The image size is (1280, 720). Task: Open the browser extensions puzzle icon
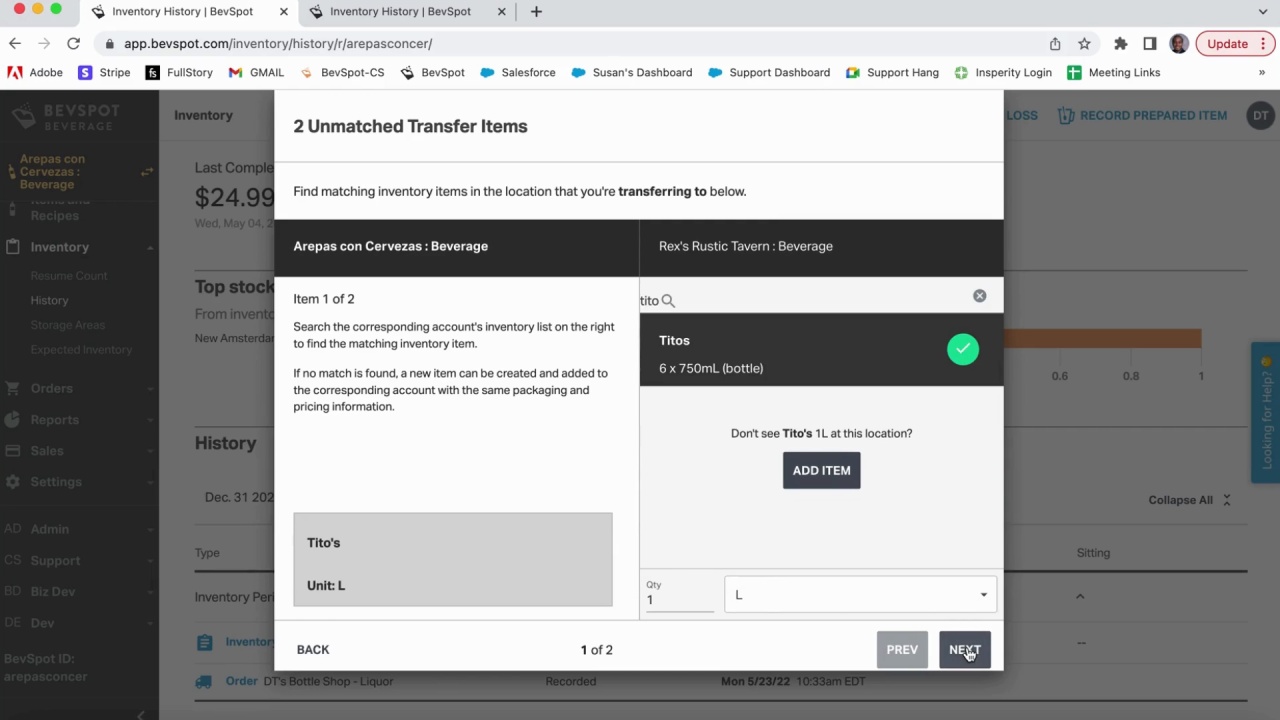click(x=1121, y=44)
